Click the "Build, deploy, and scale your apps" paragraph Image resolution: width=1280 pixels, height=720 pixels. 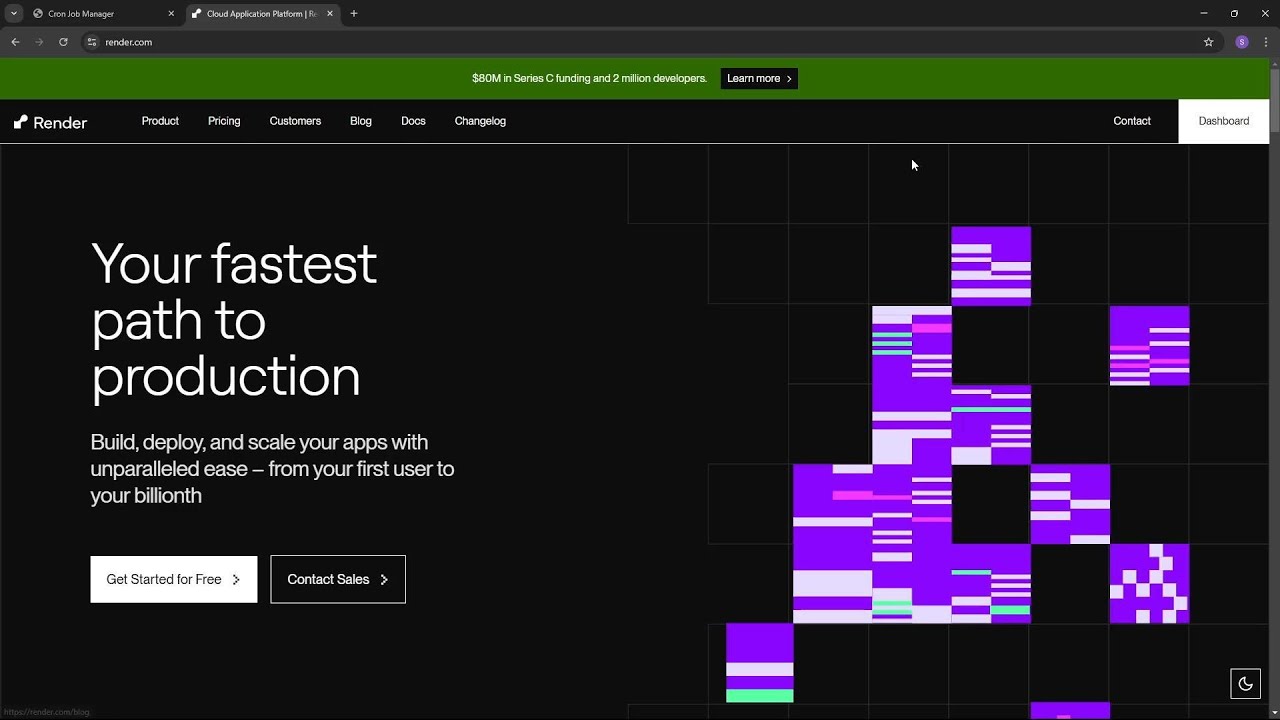click(272, 469)
